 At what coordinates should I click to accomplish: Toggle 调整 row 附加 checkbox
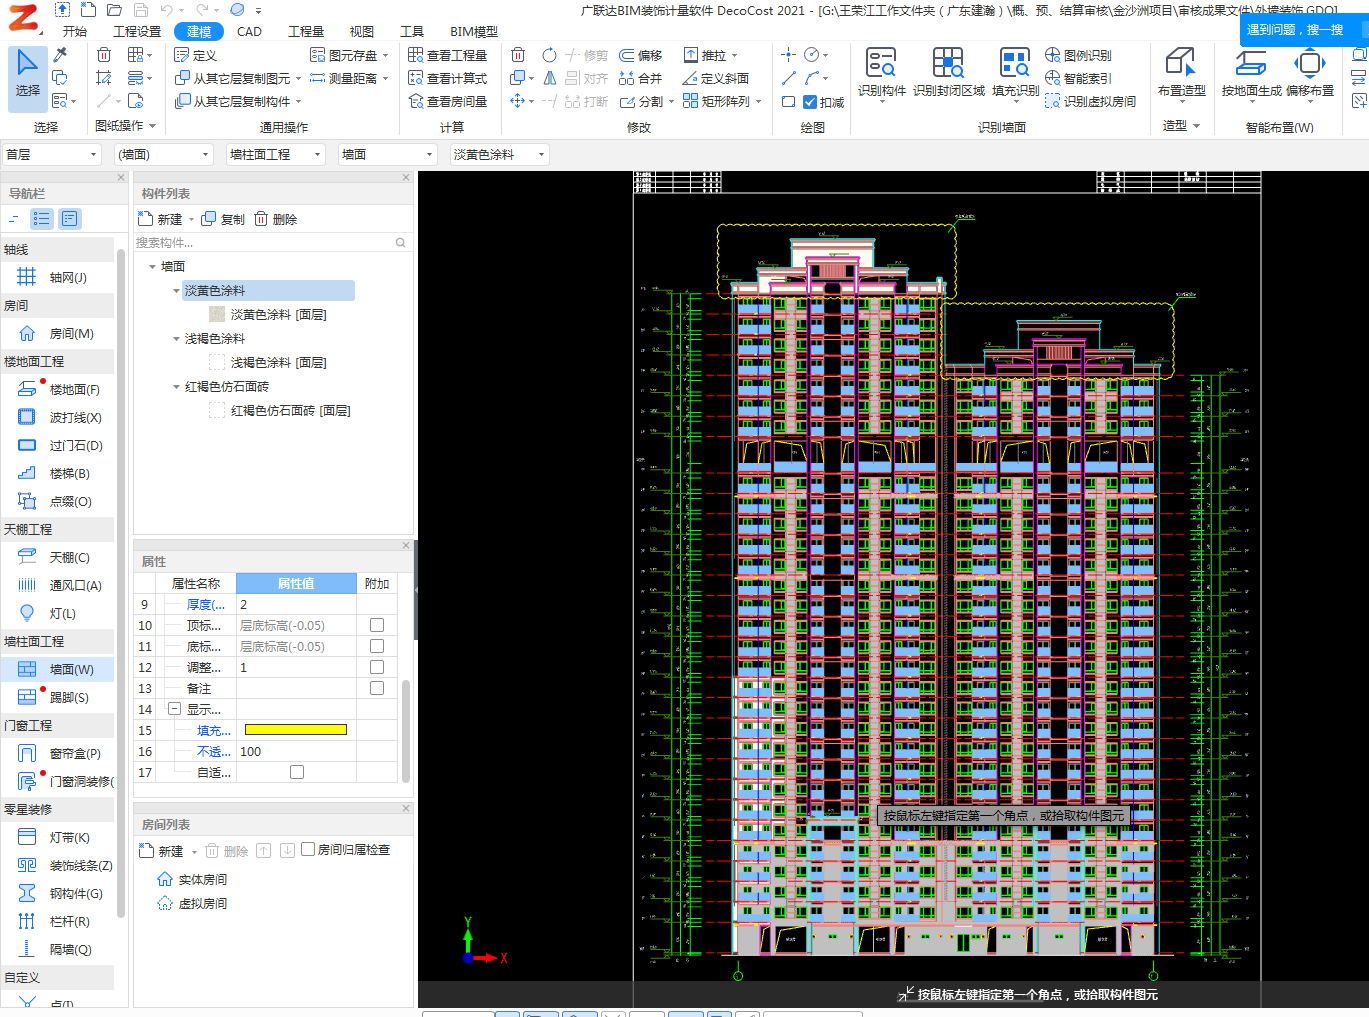(x=377, y=667)
